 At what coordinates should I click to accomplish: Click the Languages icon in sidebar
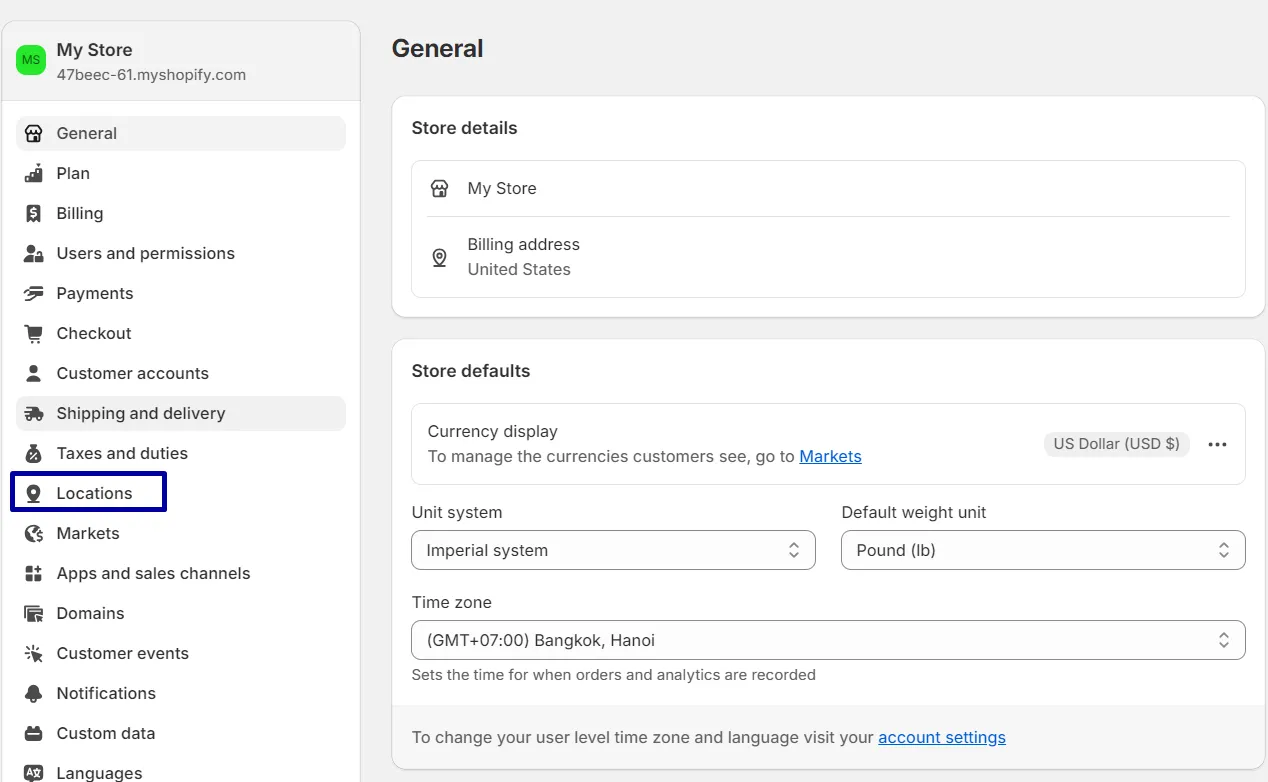pos(34,773)
